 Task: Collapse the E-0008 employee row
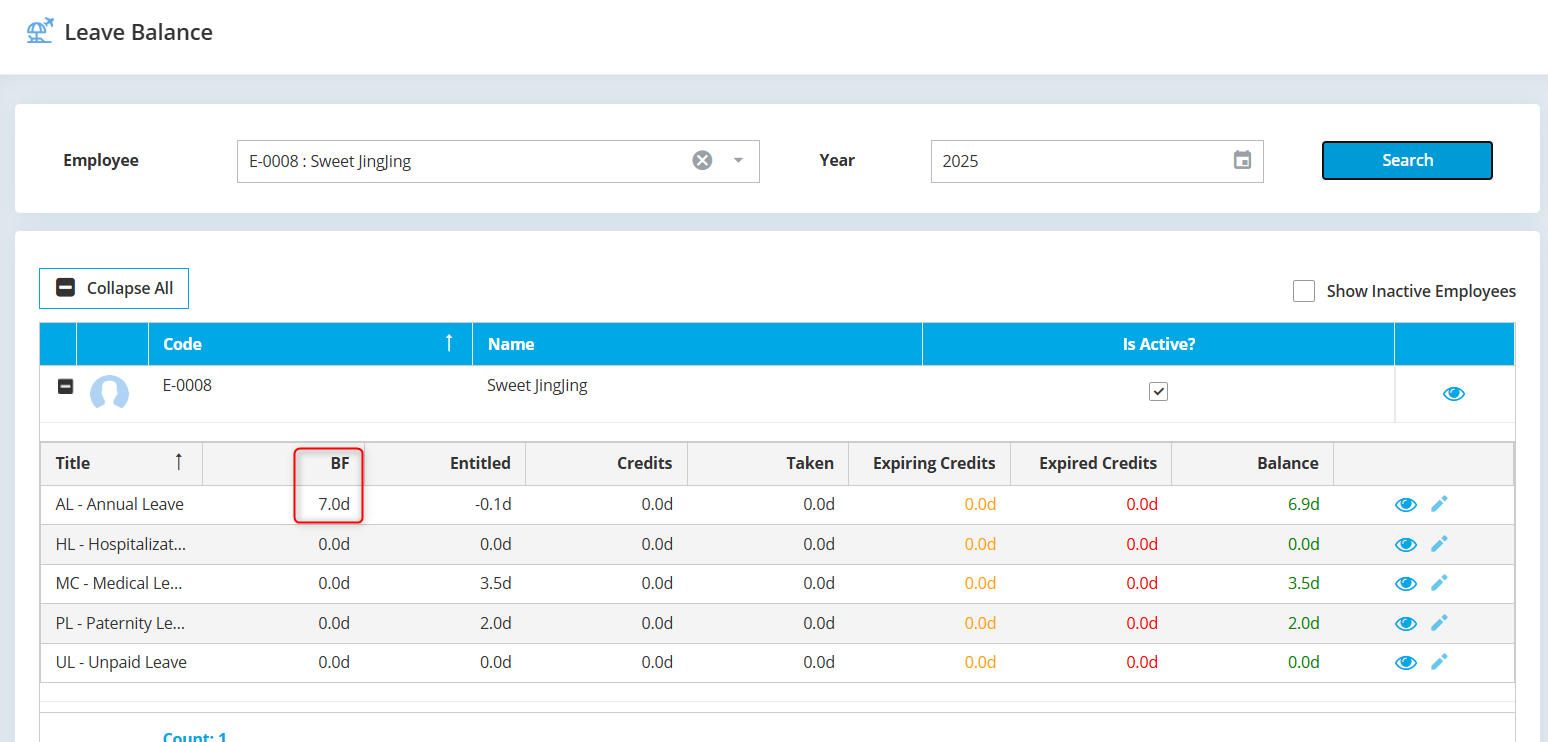65,386
